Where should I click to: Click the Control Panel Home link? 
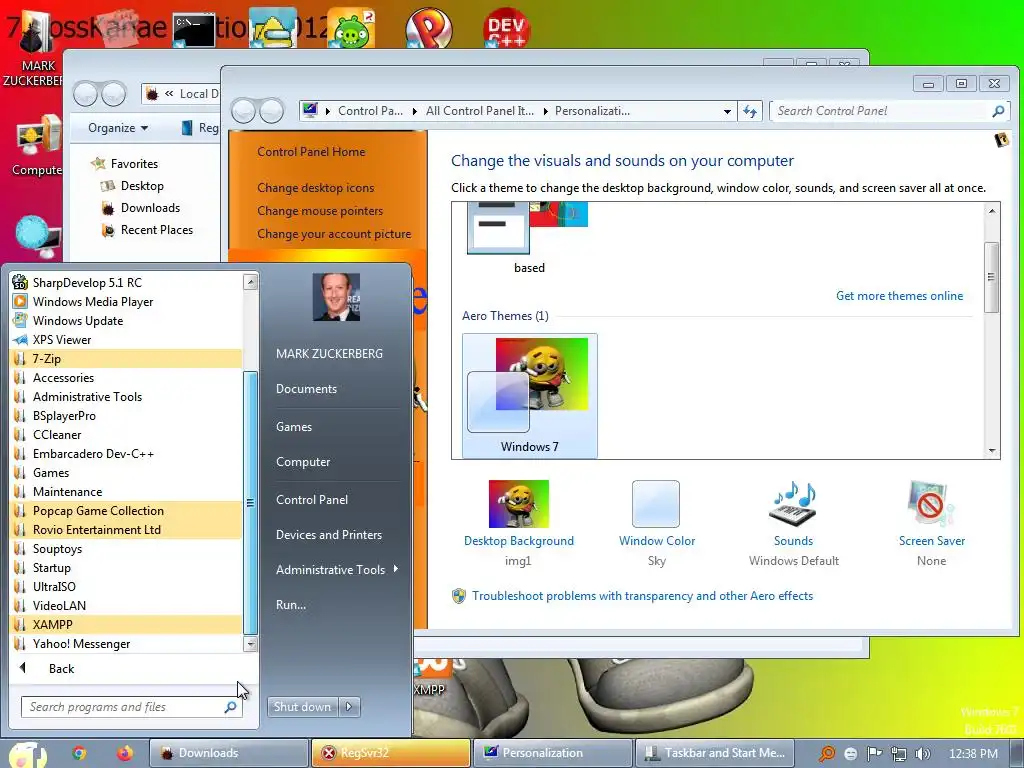tap(311, 152)
